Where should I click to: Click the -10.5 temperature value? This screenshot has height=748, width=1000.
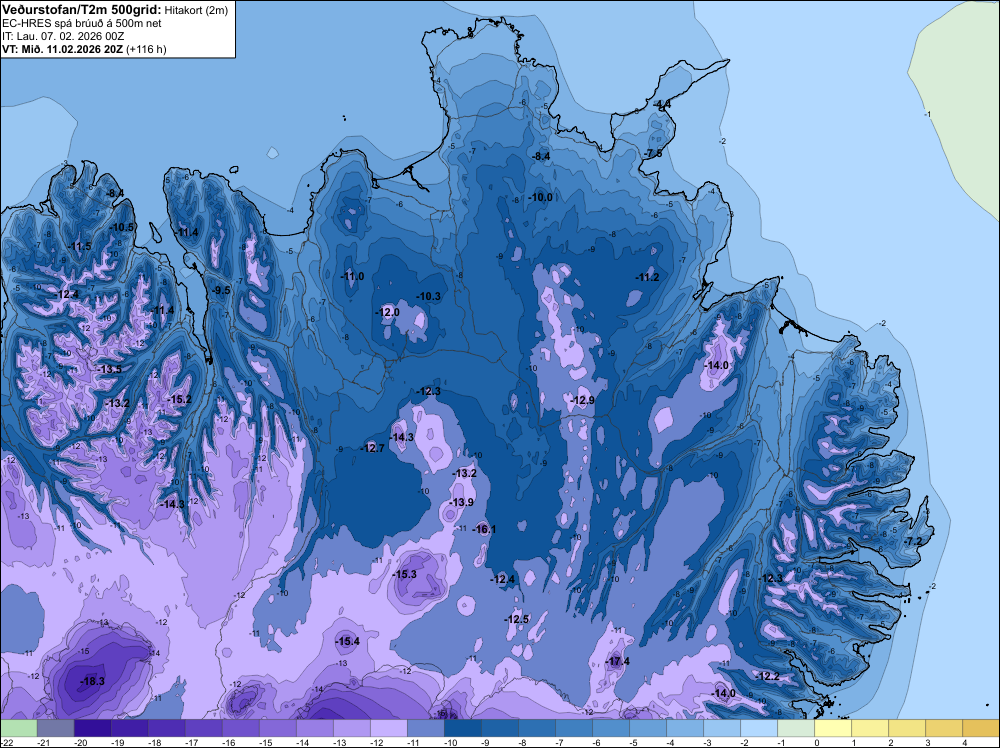click(x=122, y=227)
